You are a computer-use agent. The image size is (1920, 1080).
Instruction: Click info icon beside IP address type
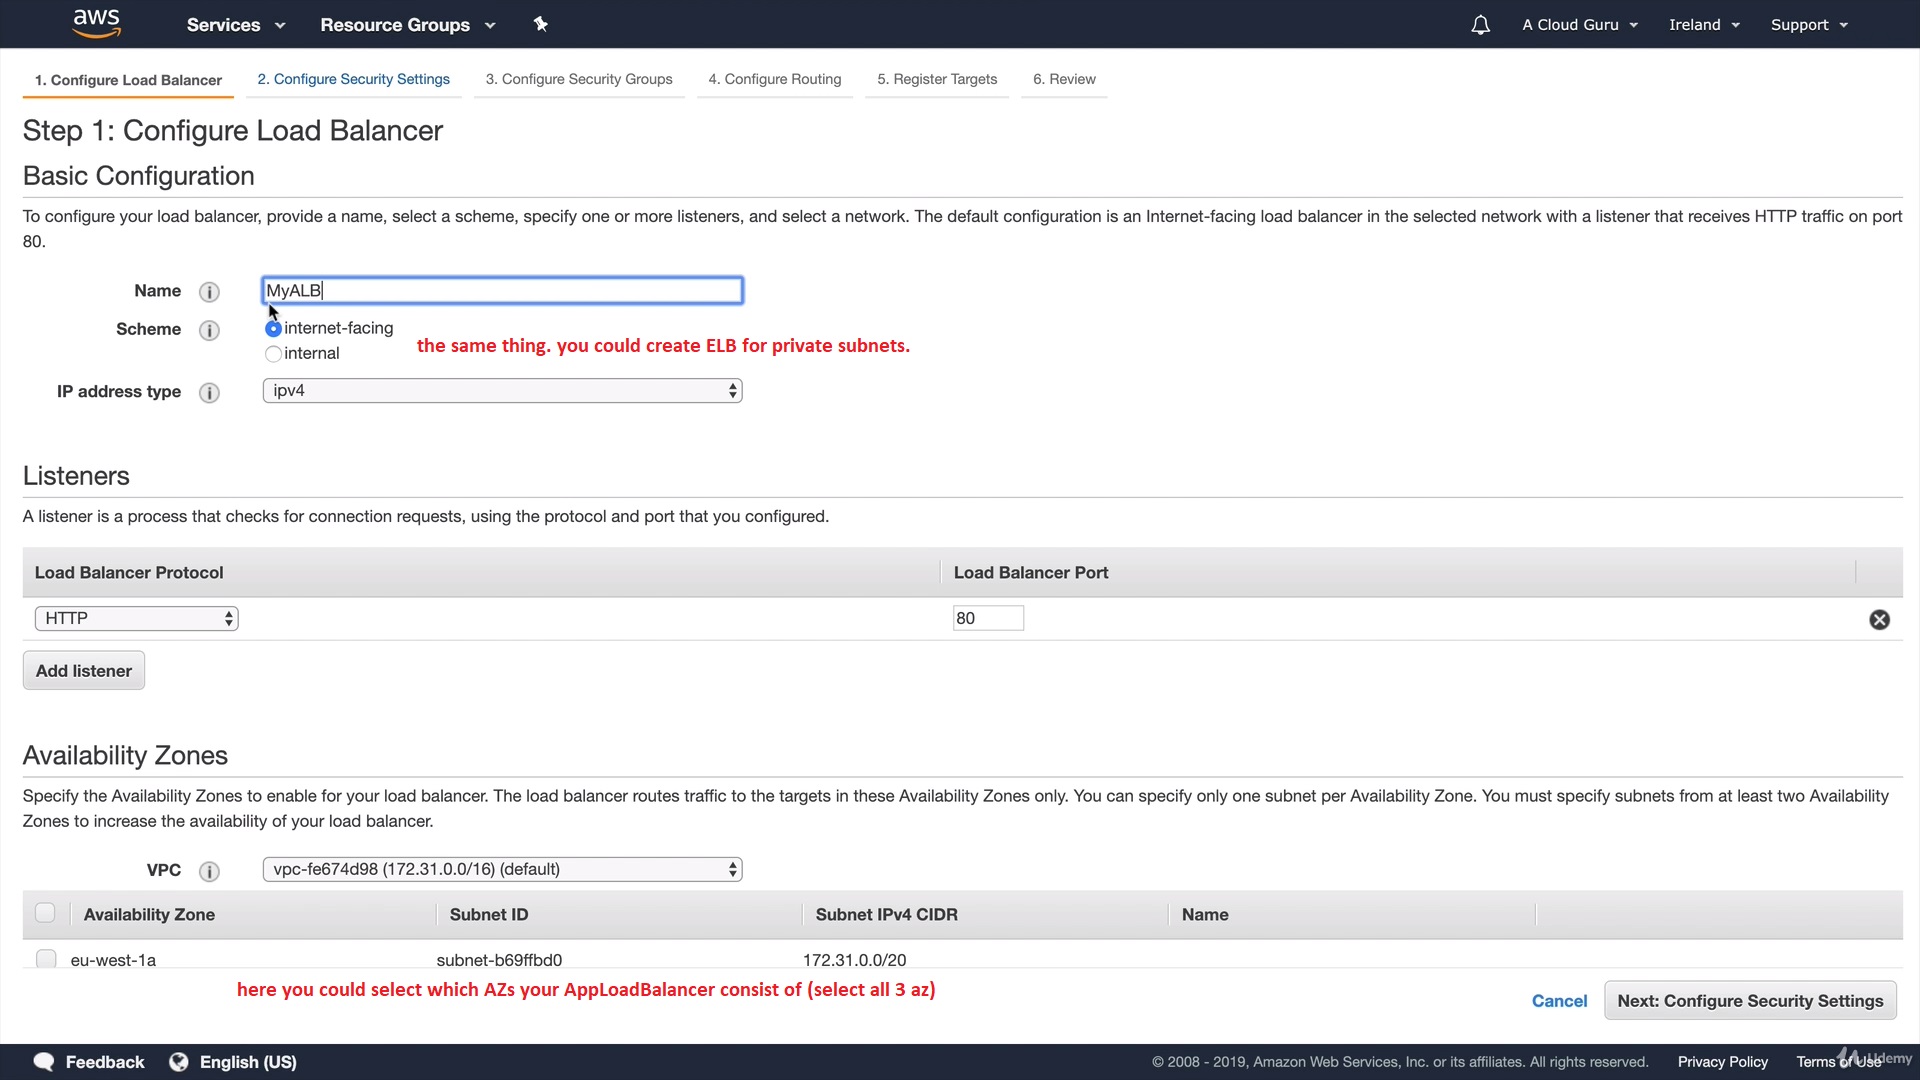[209, 393]
